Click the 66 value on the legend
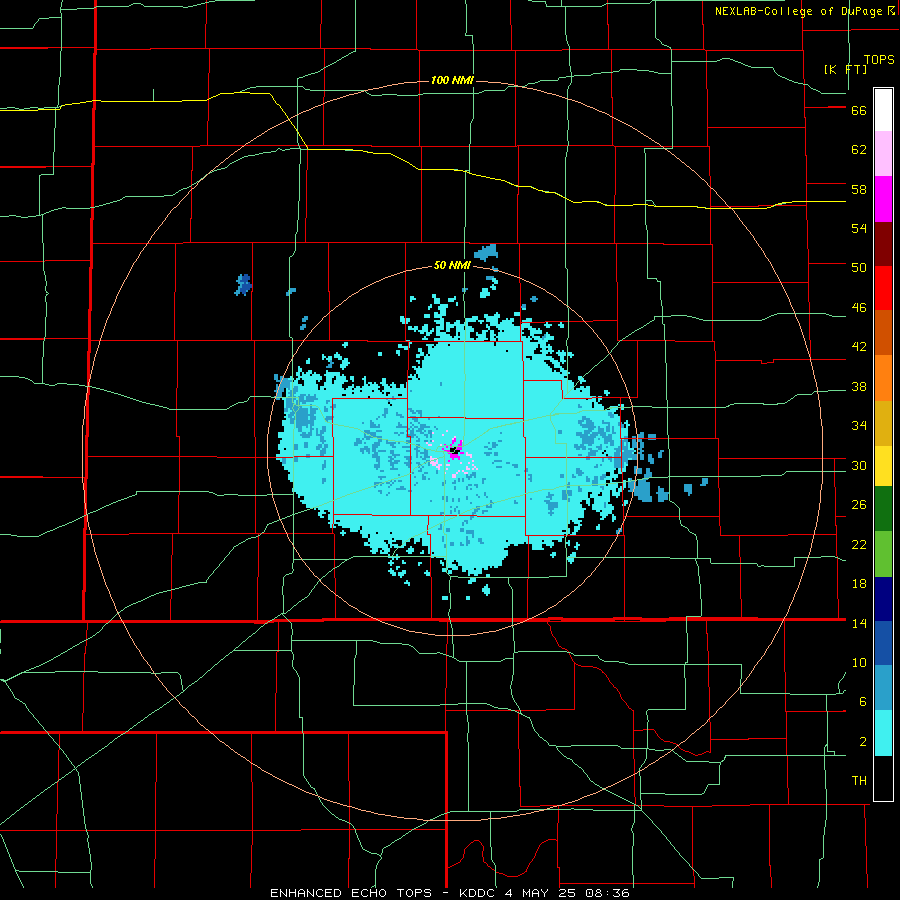This screenshot has height=900, width=900. pos(859,111)
